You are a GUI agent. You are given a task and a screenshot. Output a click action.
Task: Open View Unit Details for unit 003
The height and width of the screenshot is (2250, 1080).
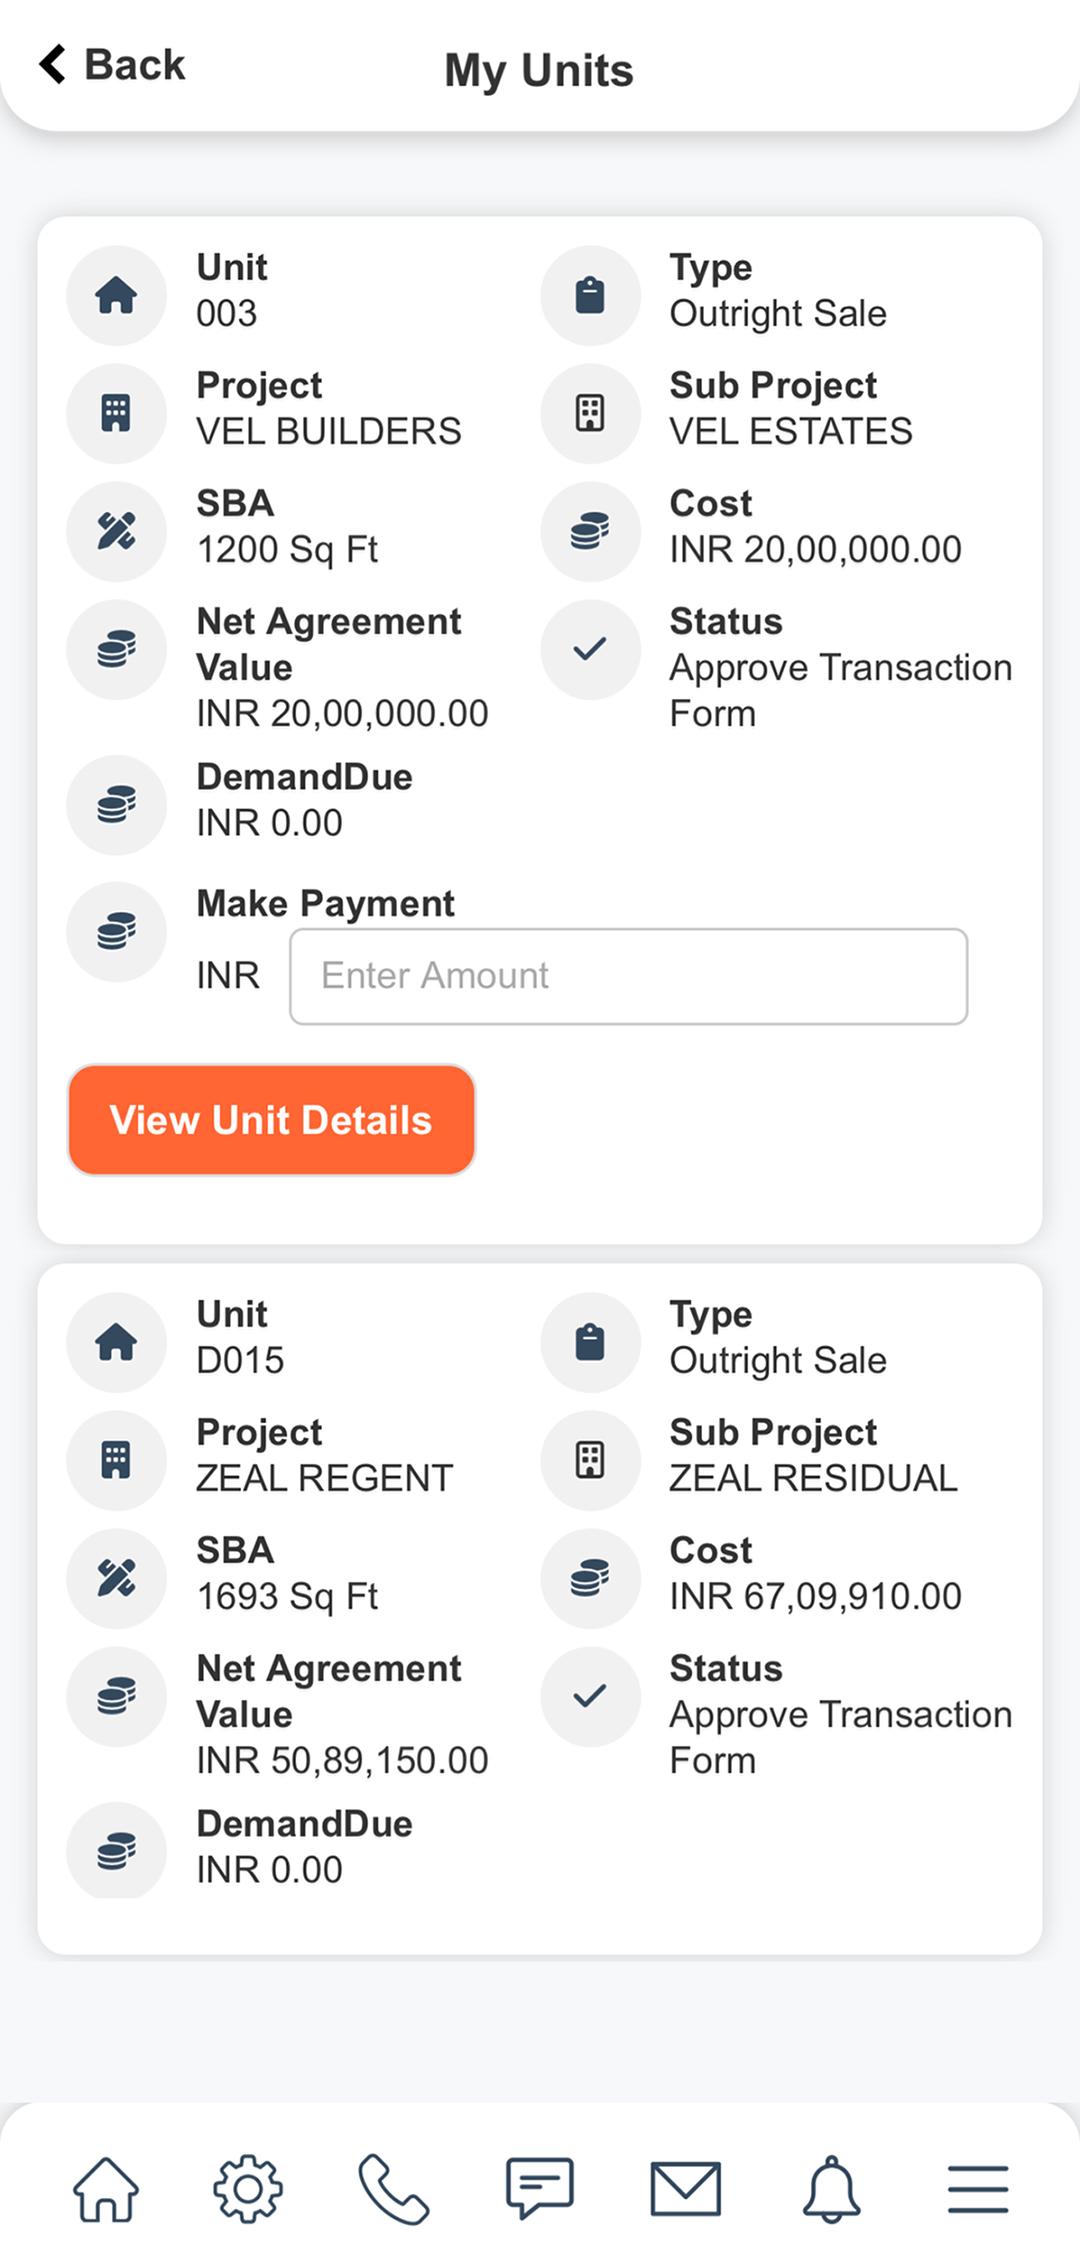(271, 1120)
